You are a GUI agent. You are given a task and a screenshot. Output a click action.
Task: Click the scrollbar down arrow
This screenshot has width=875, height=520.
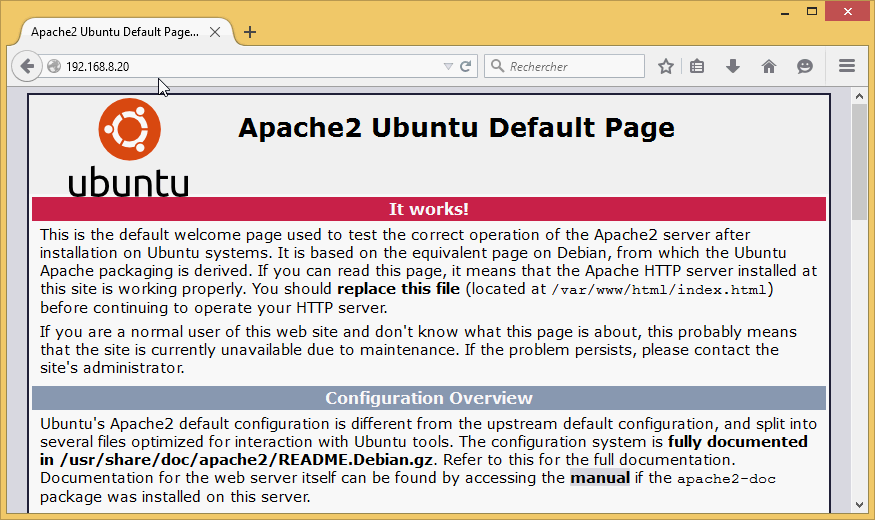pyautogui.click(x=859, y=504)
